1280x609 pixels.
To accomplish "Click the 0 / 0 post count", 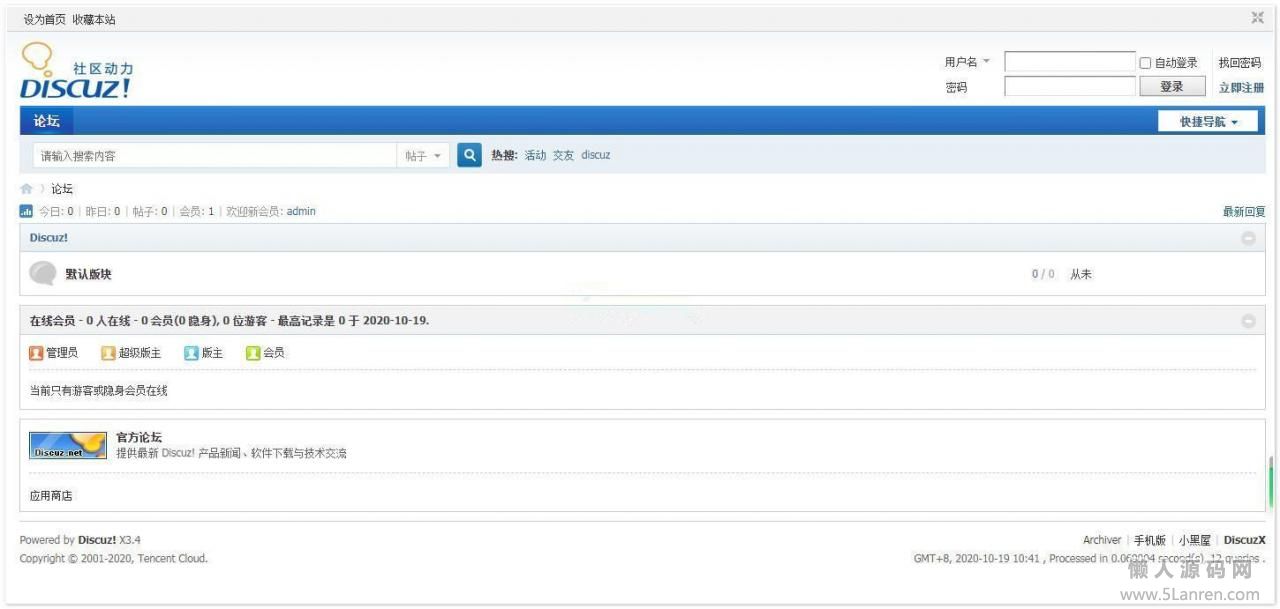I will click(1043, 274).
